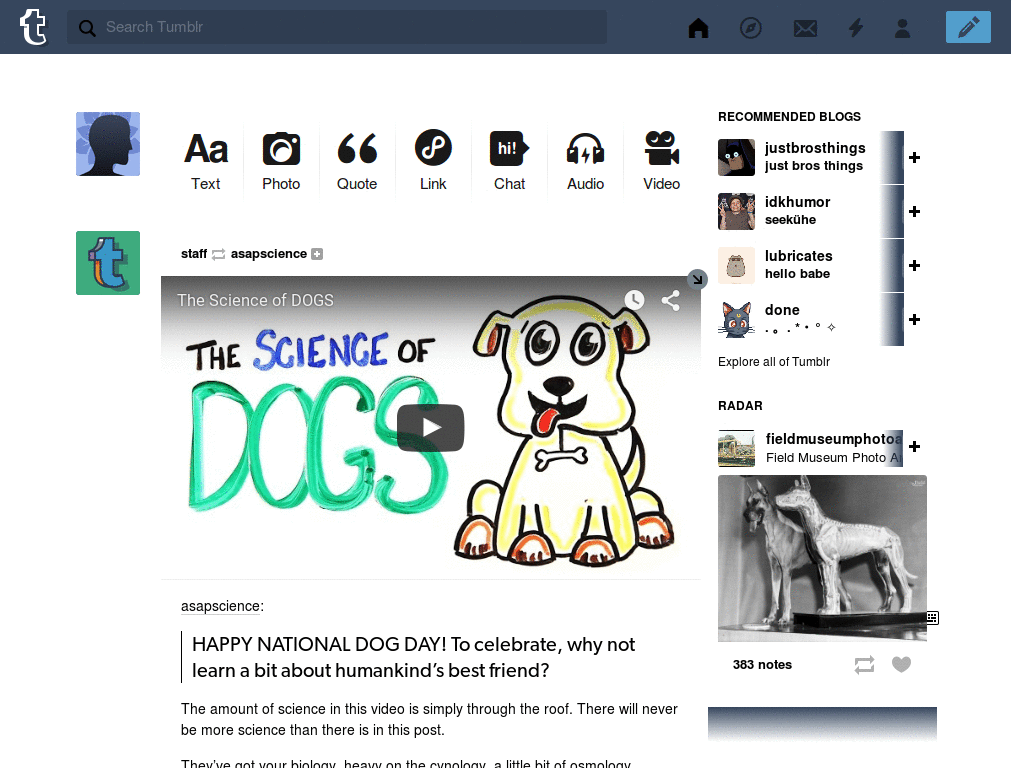The image size is (1024, 768).
Task: Click the done cat avatar
Action: pos(737,319)
